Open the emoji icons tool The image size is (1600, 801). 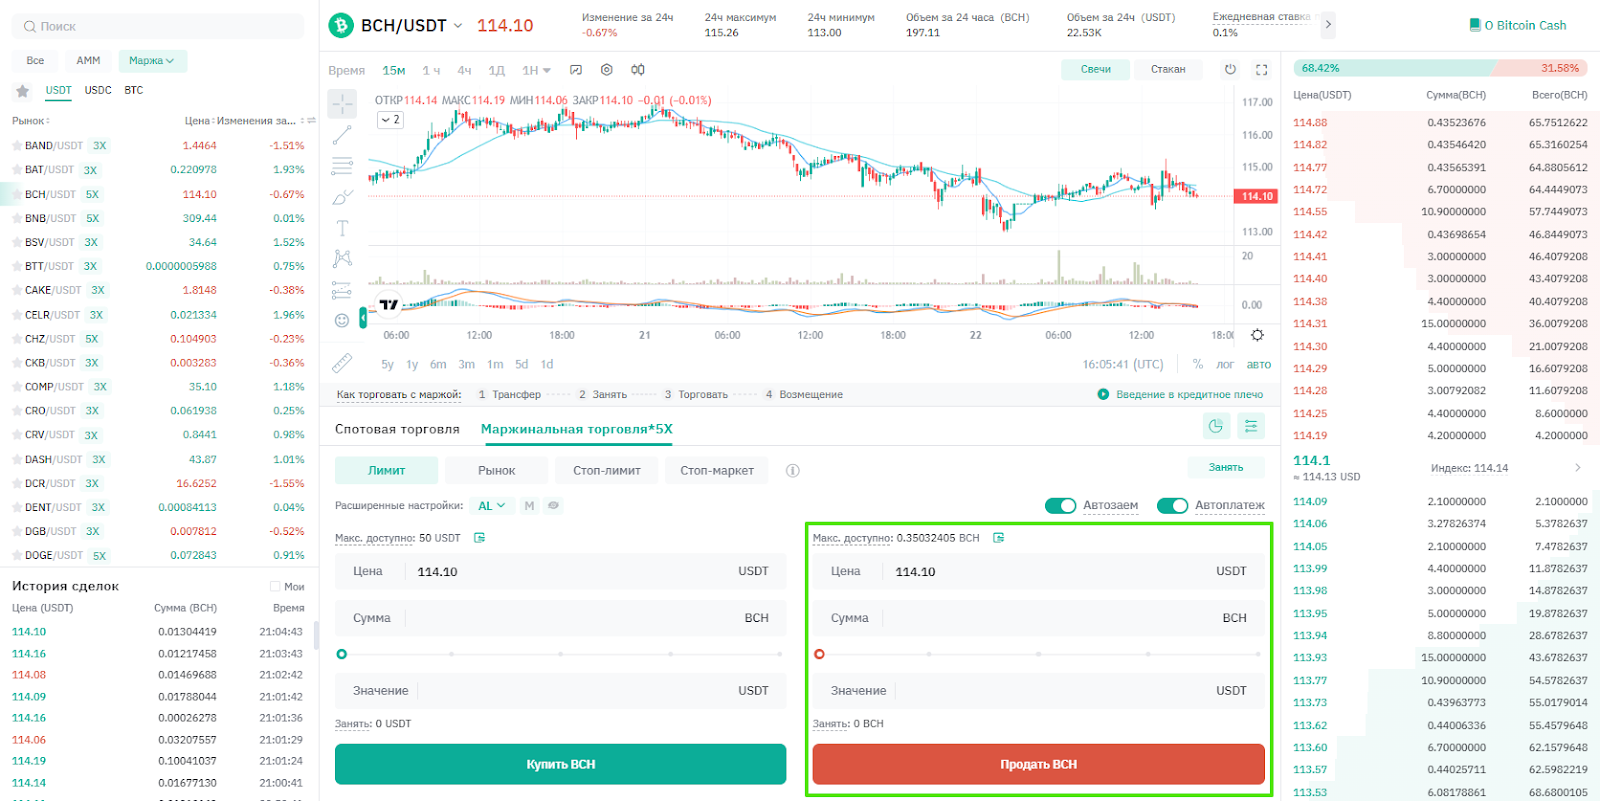click(342, 320)
